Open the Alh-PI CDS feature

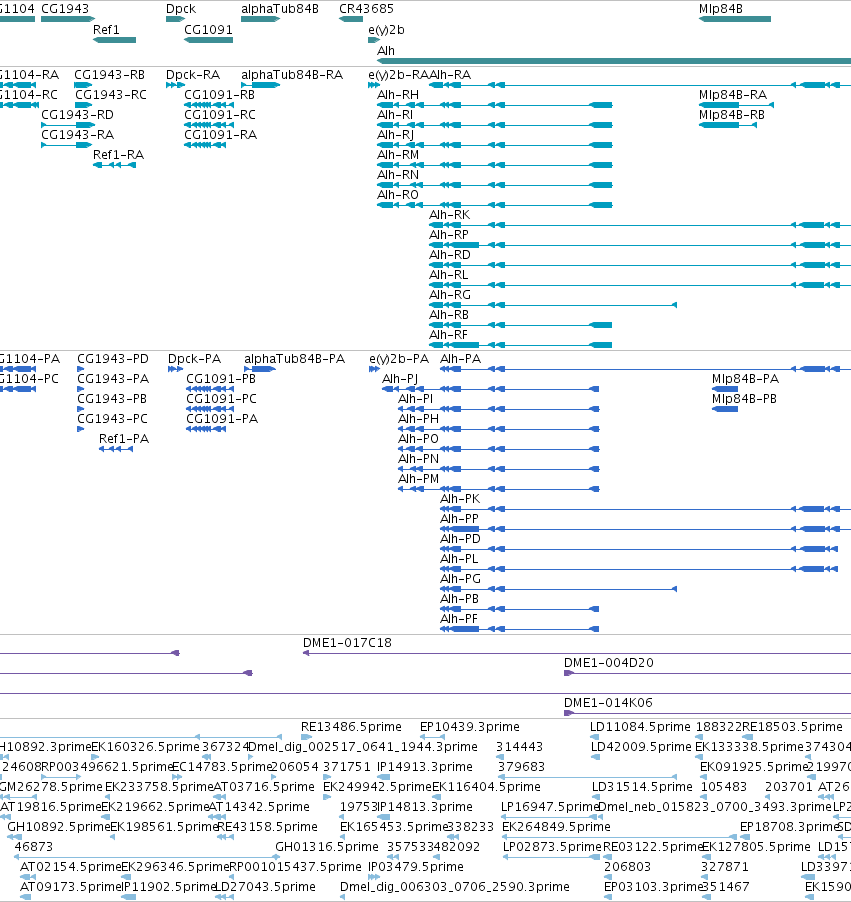pos(499,409)
